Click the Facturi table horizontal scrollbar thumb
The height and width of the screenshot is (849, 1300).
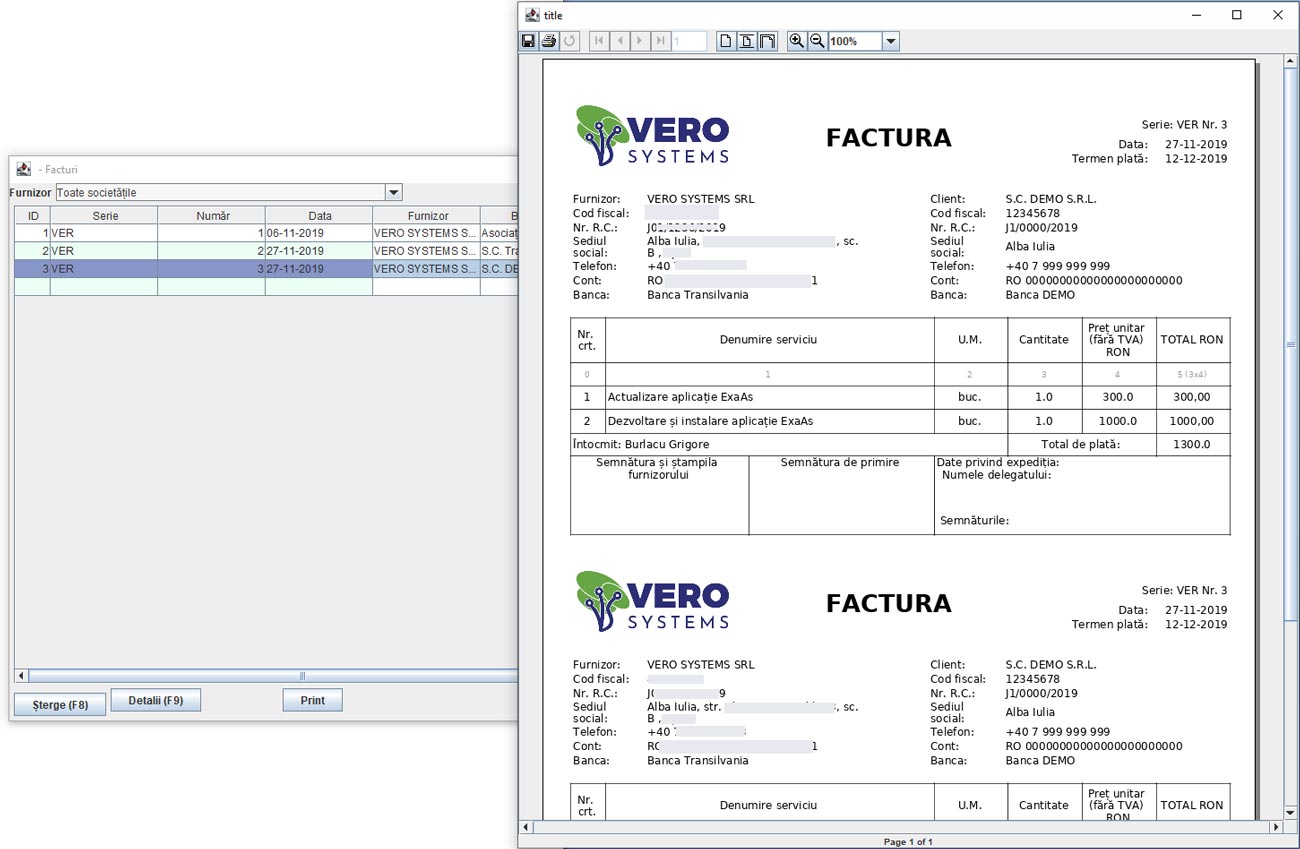click(300, 676)
